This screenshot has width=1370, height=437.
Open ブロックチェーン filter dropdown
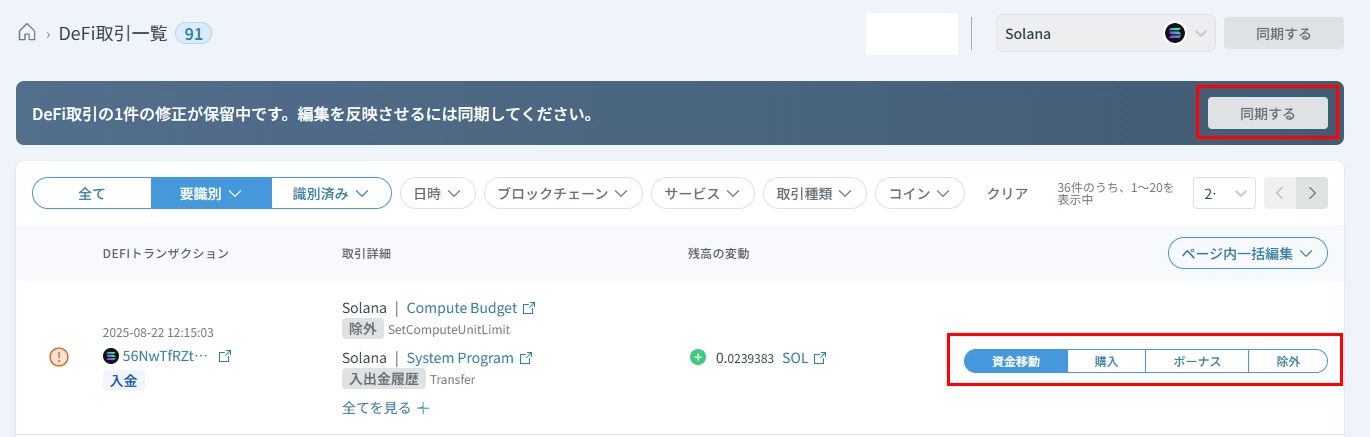click(563, 193)
